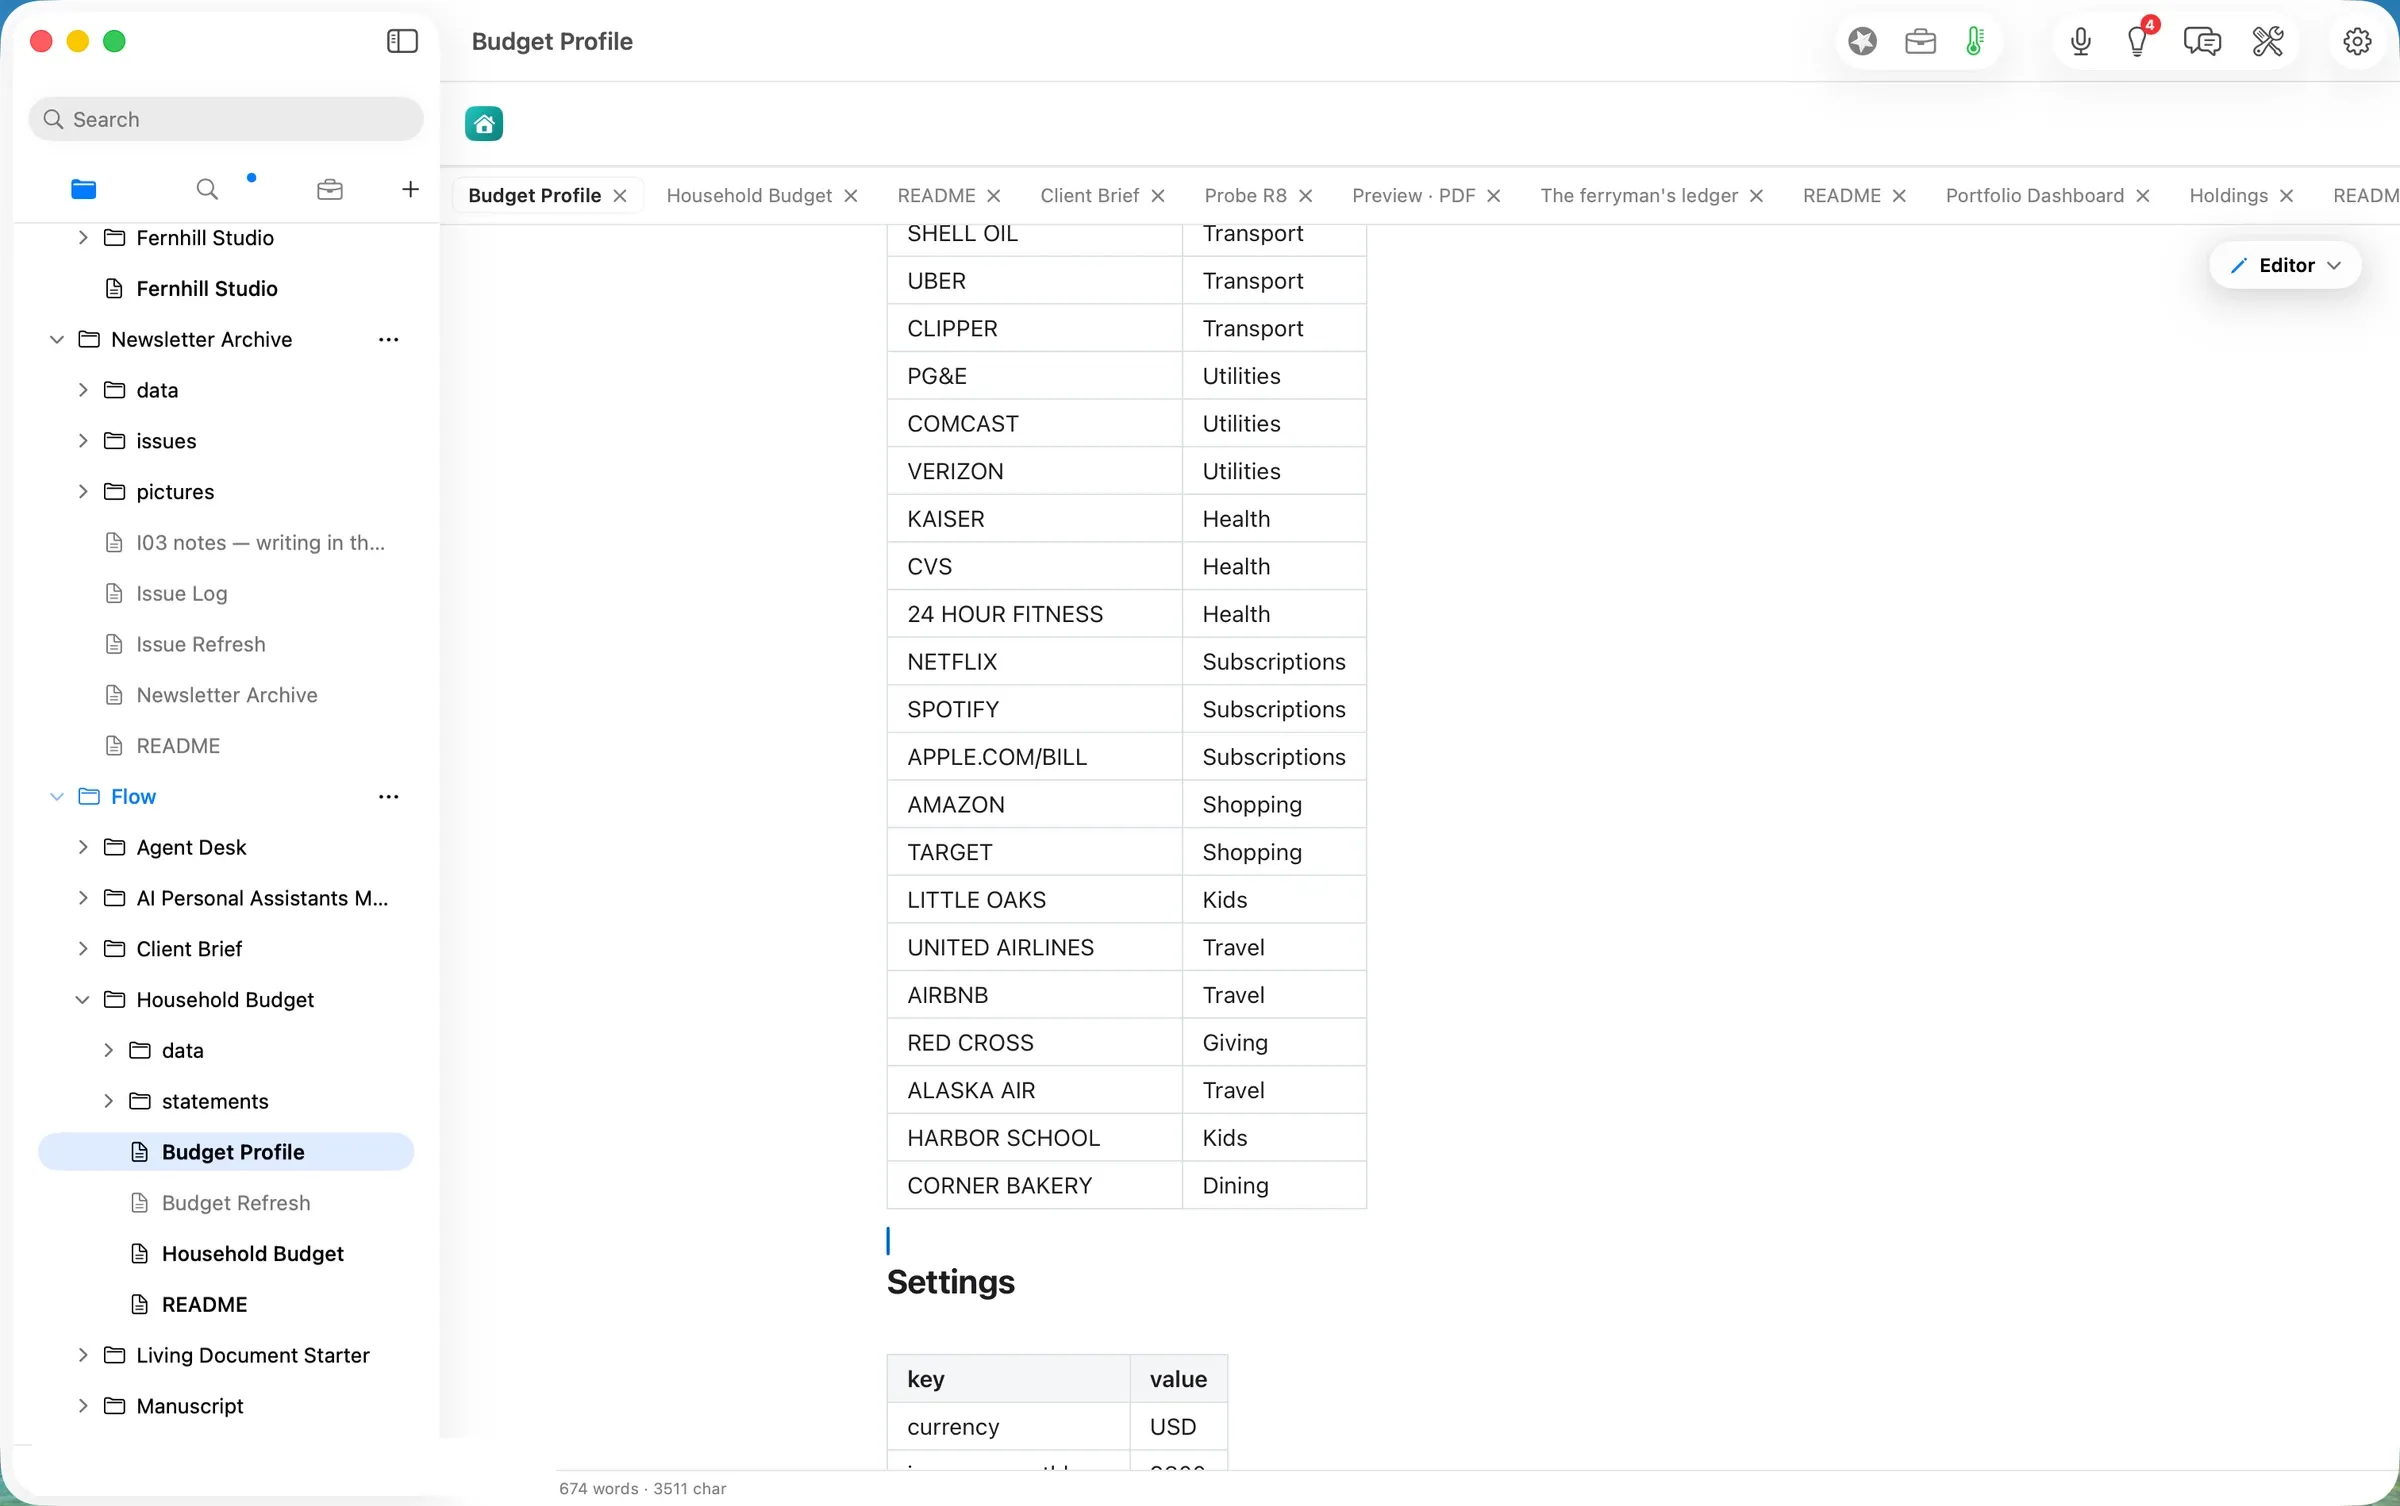
Task: Open the Issue Log file
Action: pos(226,594)
